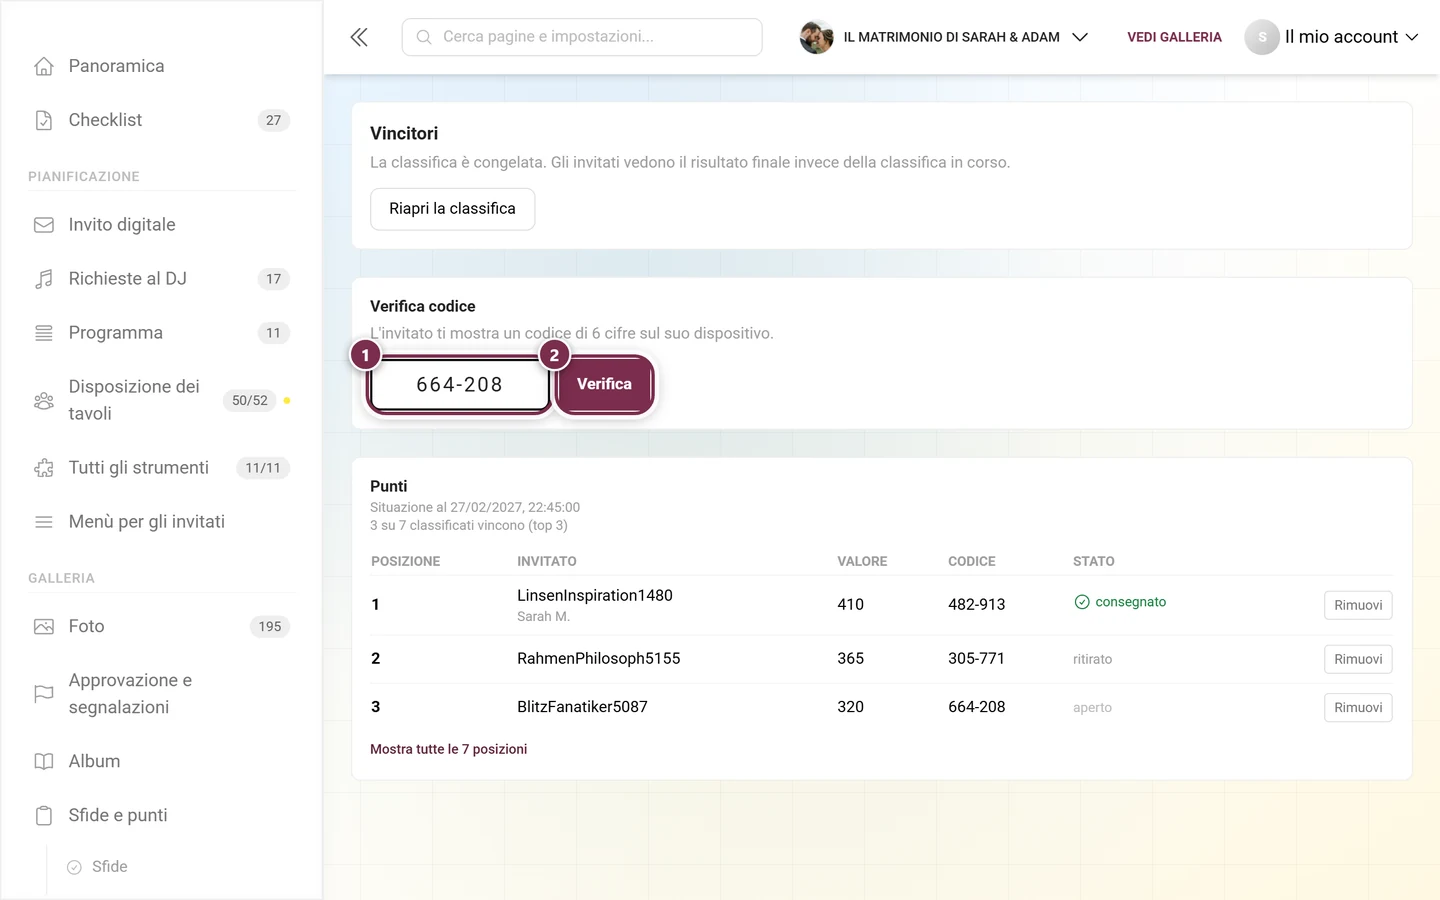Click the consegnato status check icon
1440x900 pixels.
click(1081, 602)
